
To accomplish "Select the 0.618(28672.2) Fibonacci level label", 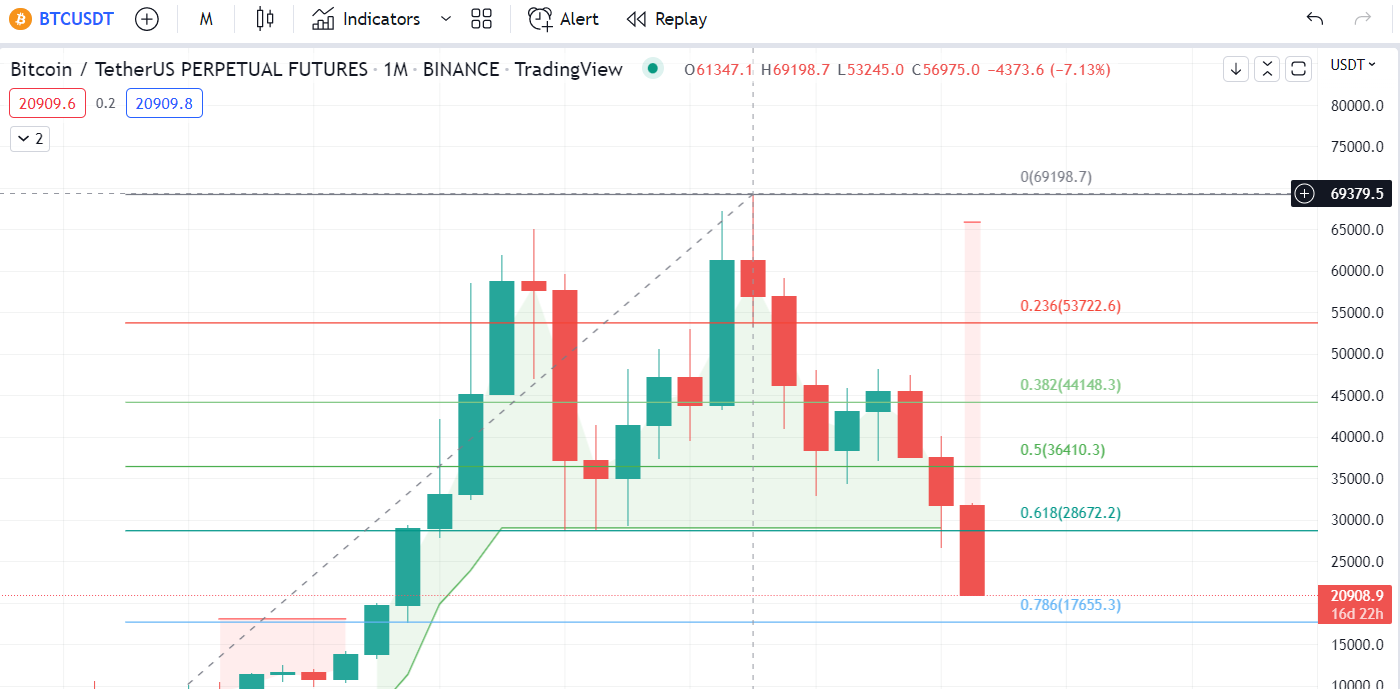I will pos(1070,513).
